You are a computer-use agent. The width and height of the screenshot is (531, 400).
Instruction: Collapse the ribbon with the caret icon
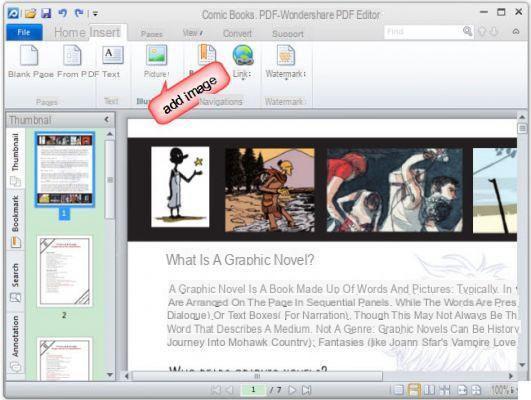tap(516, 31)
